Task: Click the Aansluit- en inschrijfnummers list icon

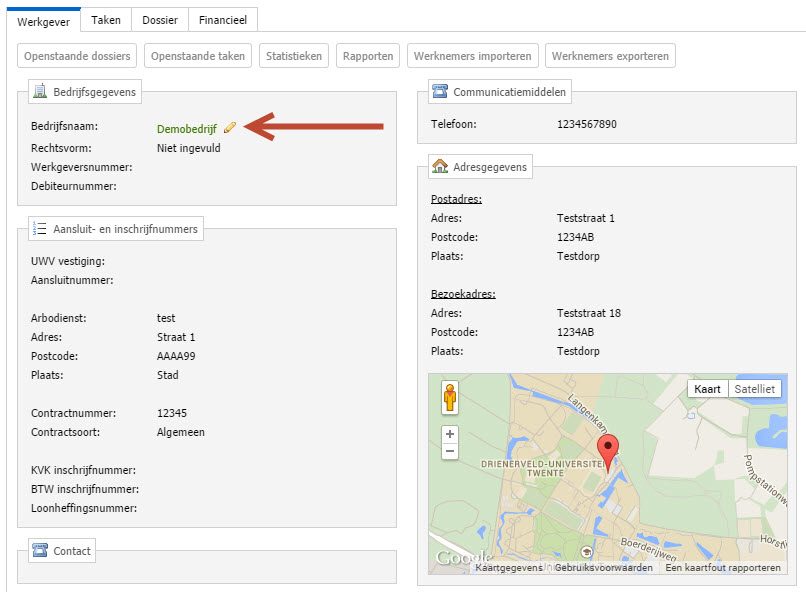Action: [40, 229]
